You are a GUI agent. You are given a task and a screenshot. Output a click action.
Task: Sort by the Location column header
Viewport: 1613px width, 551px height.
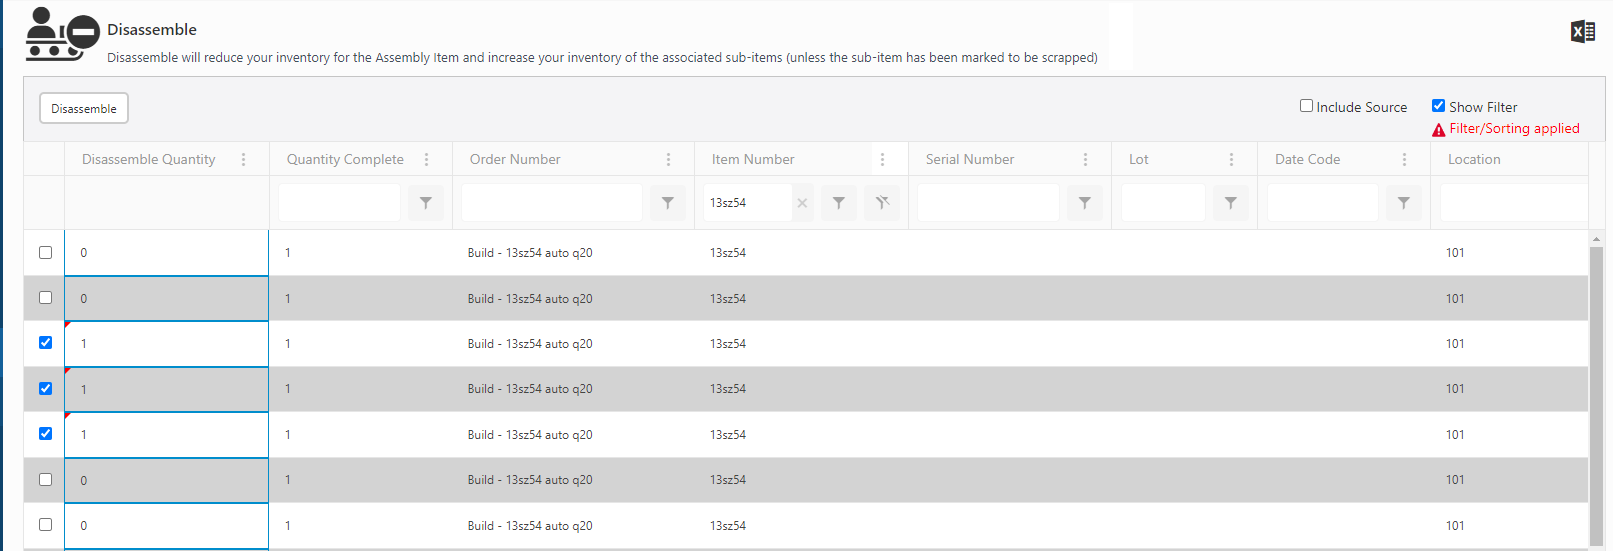click(1474, 160)
